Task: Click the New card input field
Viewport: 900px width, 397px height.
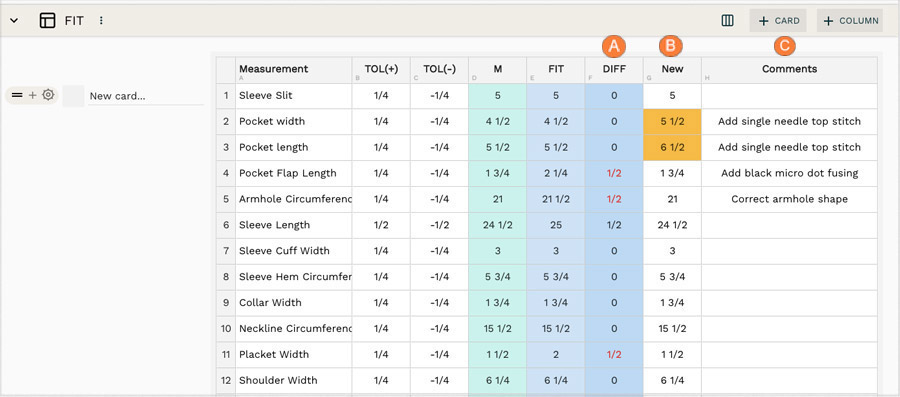Action: (x=146, y=96)
